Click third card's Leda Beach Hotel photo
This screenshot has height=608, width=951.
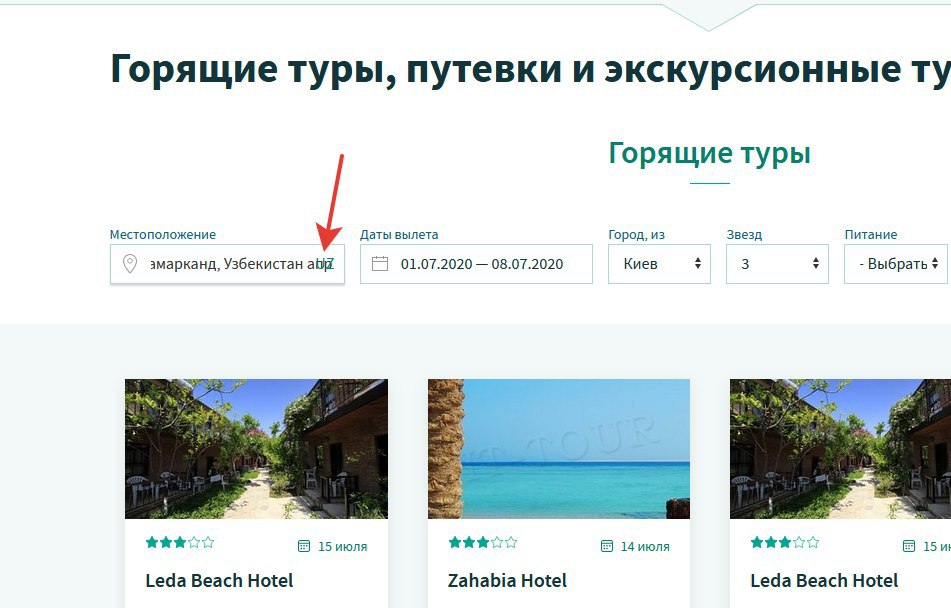click(x=841, y=449)
